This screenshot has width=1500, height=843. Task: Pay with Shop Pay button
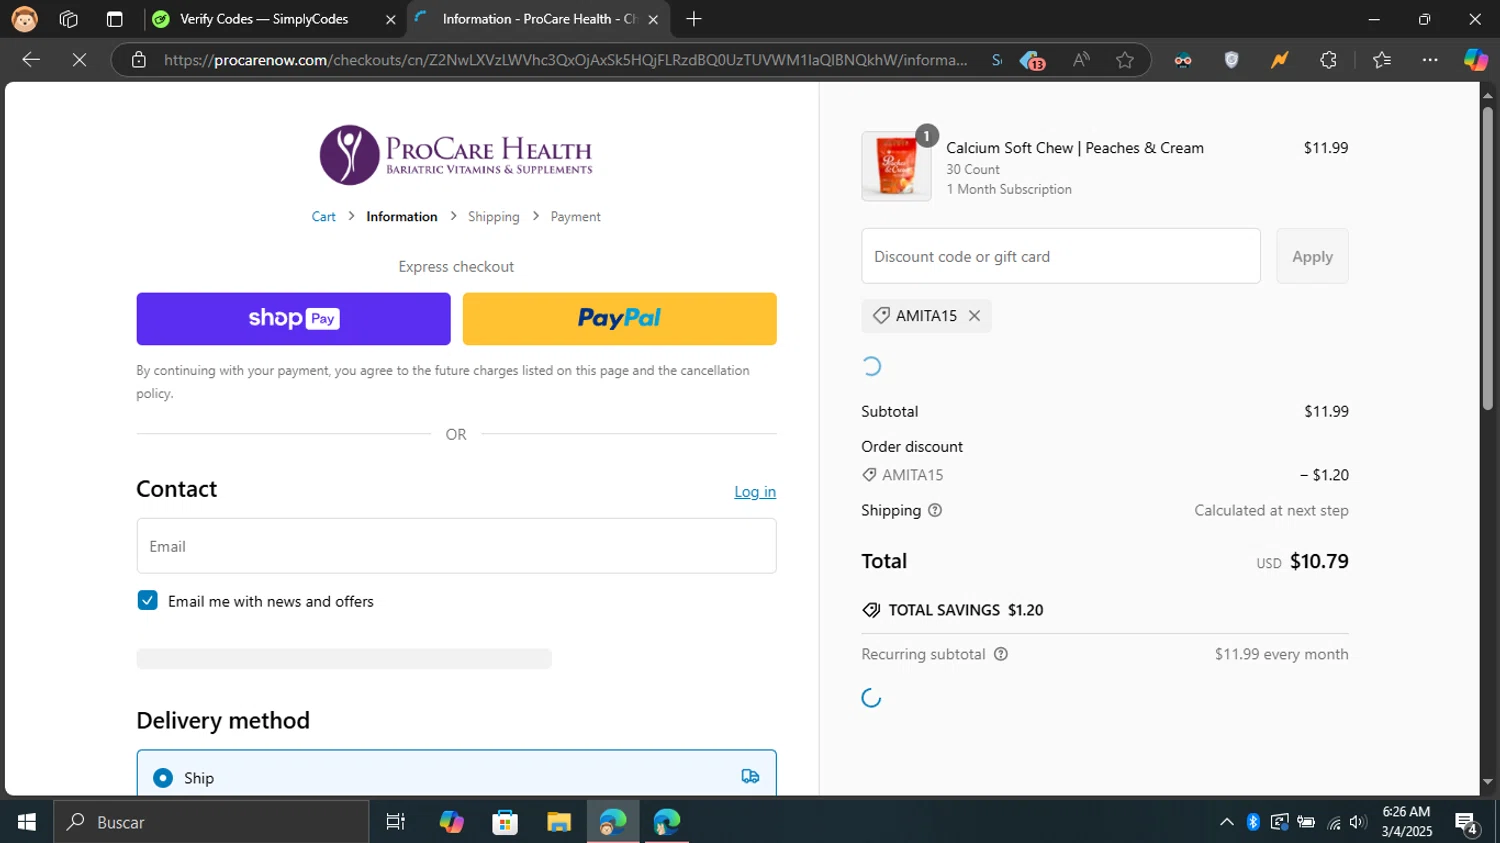(x=293, y=319)
